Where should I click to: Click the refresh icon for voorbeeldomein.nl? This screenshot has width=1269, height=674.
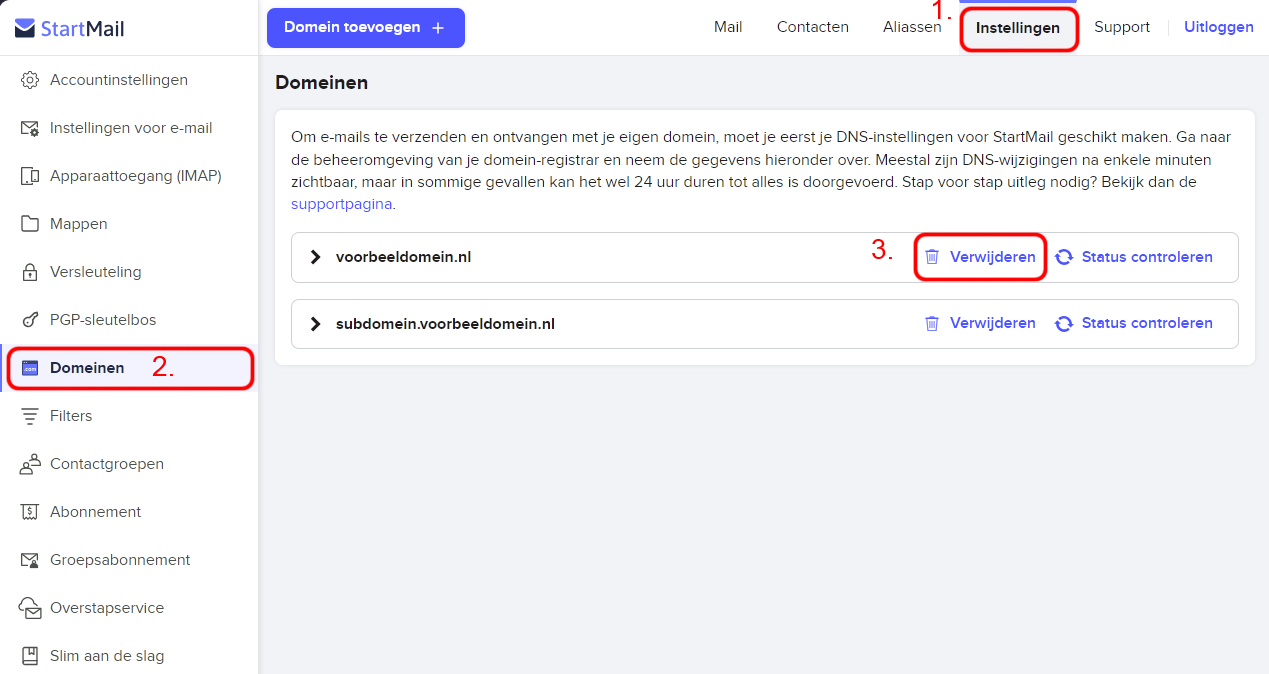click(1064, 257)
